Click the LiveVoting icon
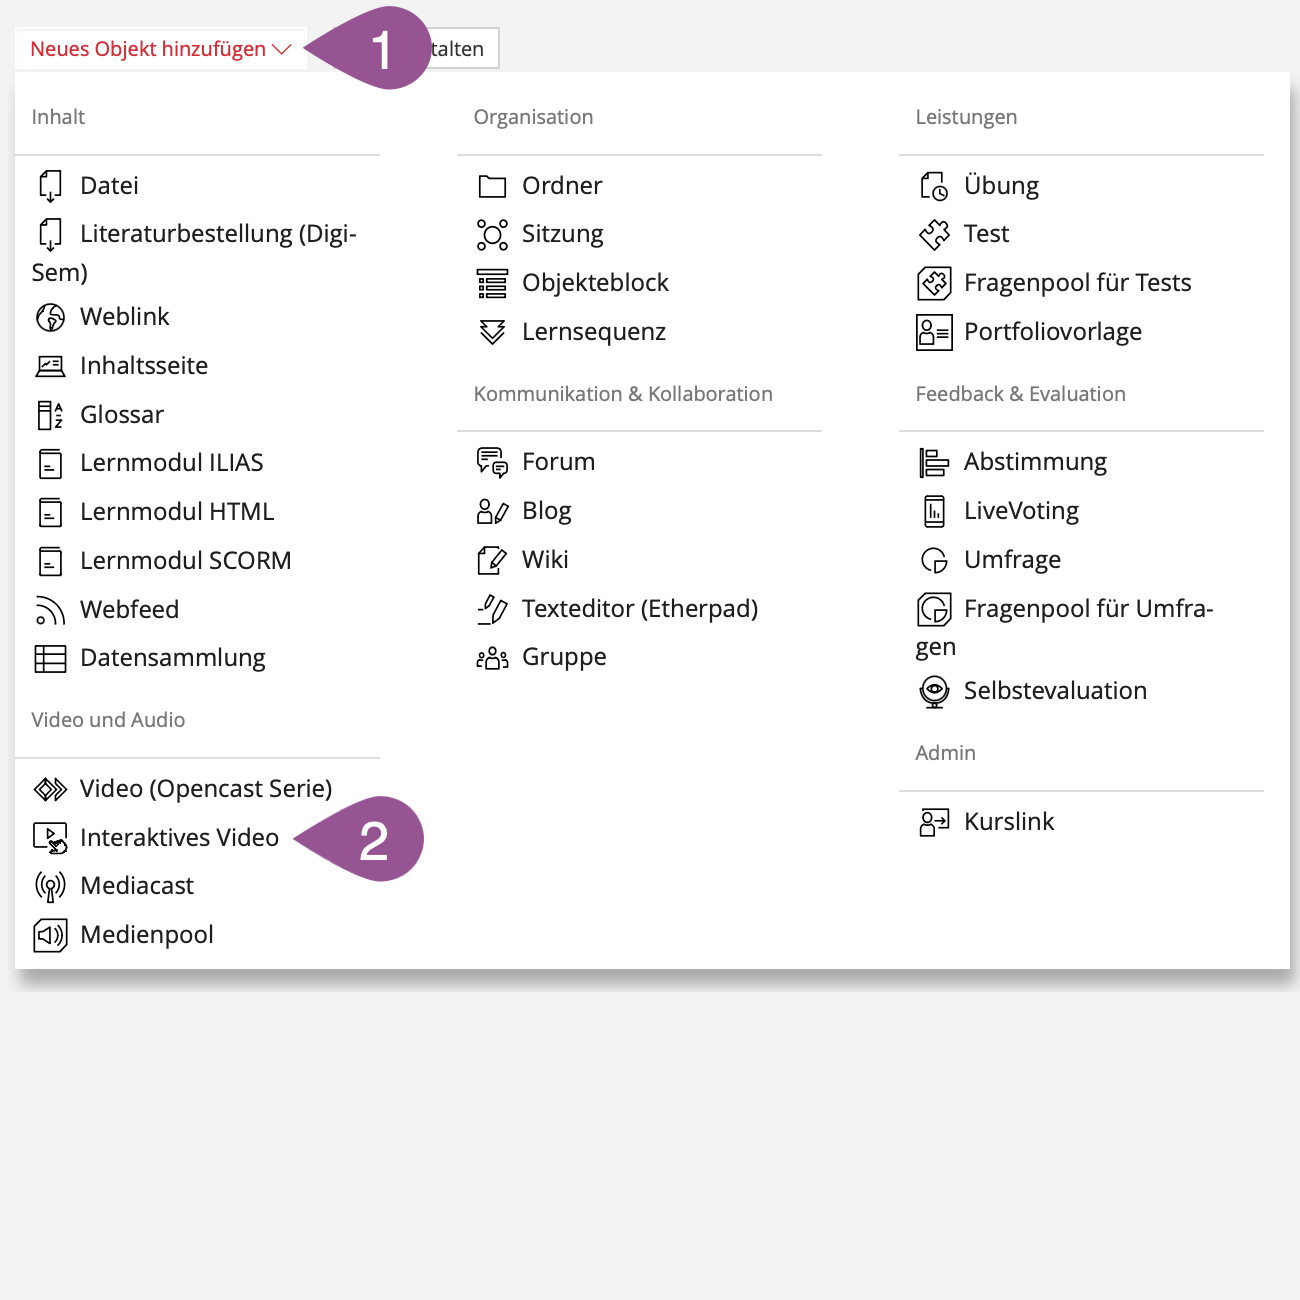The width and height of the screenshot is (1300, 1300). point(934,511)
